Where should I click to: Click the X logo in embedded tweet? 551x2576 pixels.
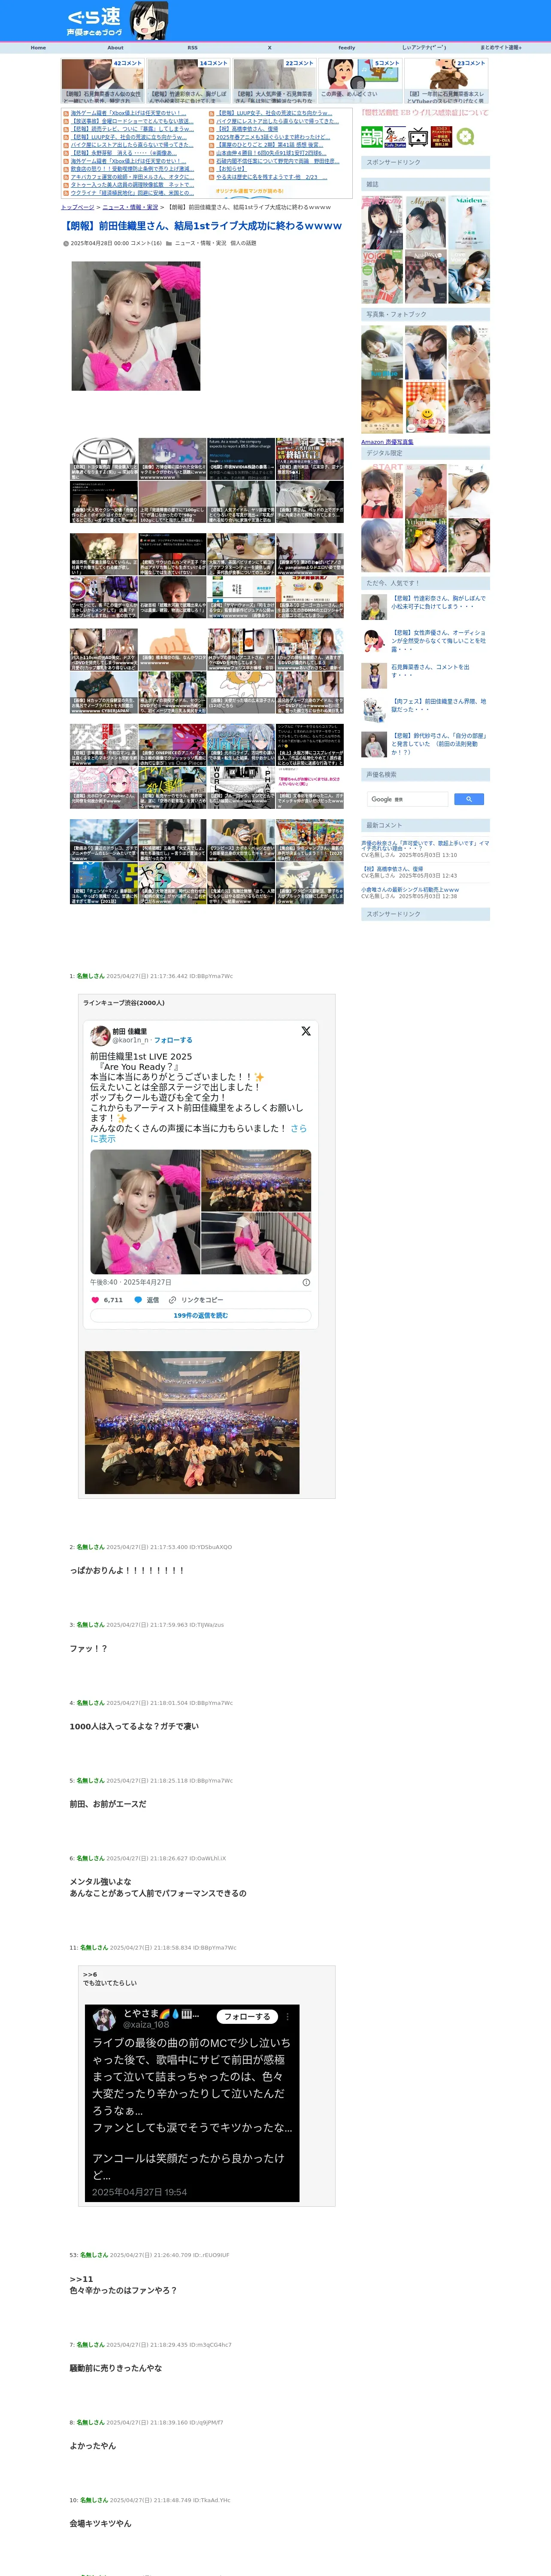pos(306,1030)
